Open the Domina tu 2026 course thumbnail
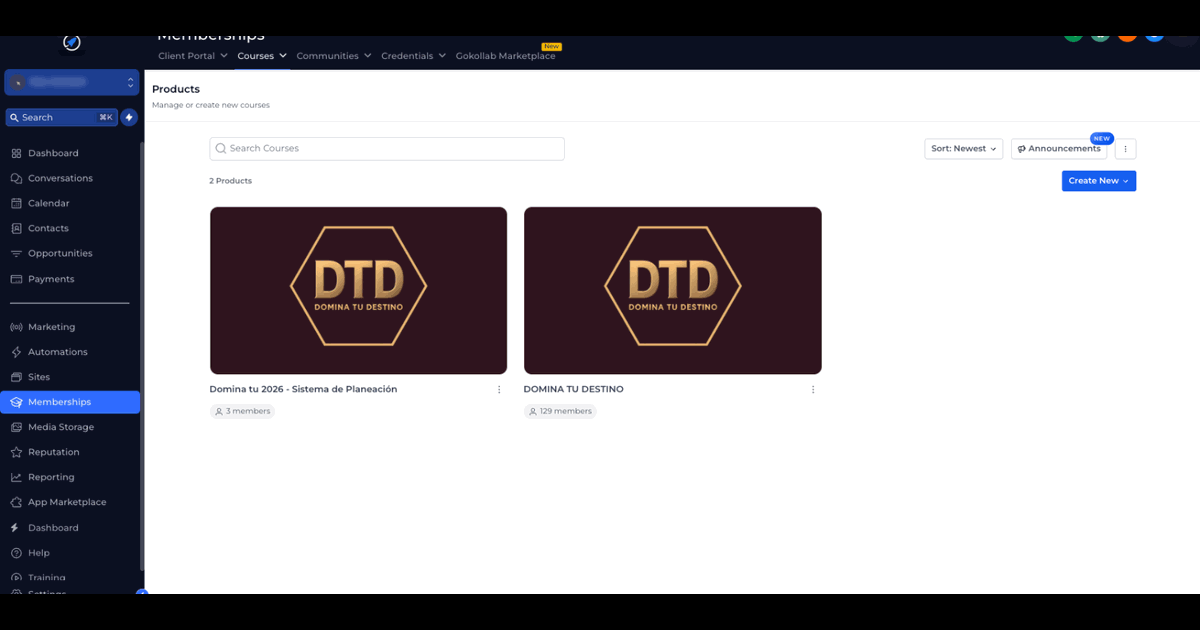Viewport: 1200px width, 630px height. pos(358,290)
